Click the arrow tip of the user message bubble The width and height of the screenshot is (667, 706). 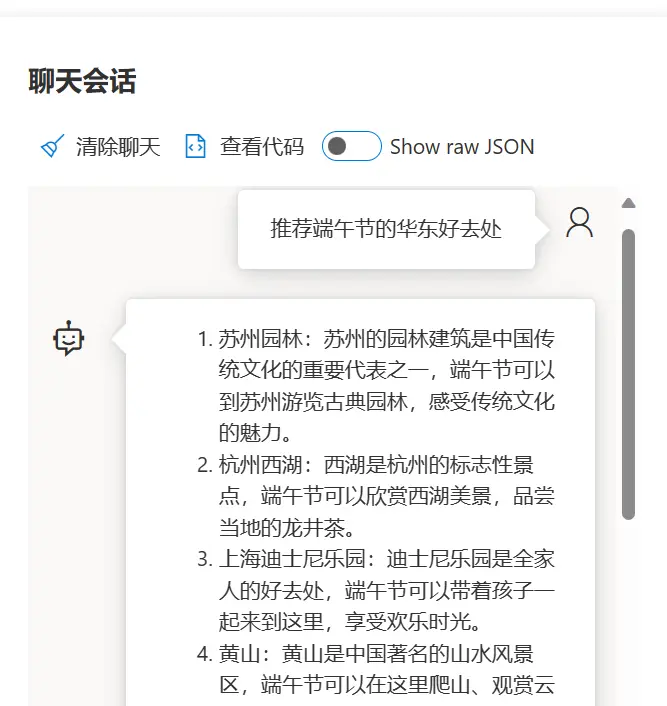coord(542,230)
